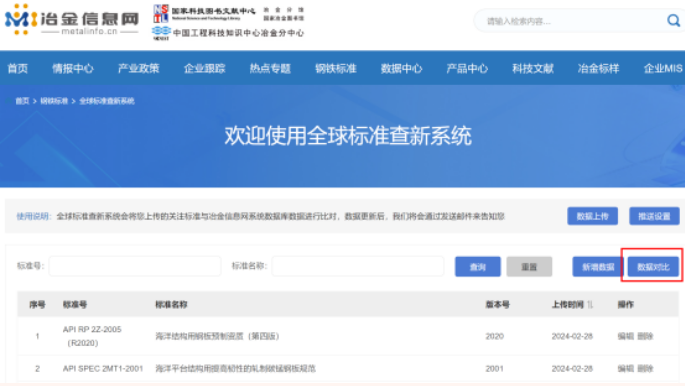The width and height of the screenshot is (685, 386).
Task: Click 删除 for API SPEC 2MT1-2001 row
Action: (x=645, y=369)
